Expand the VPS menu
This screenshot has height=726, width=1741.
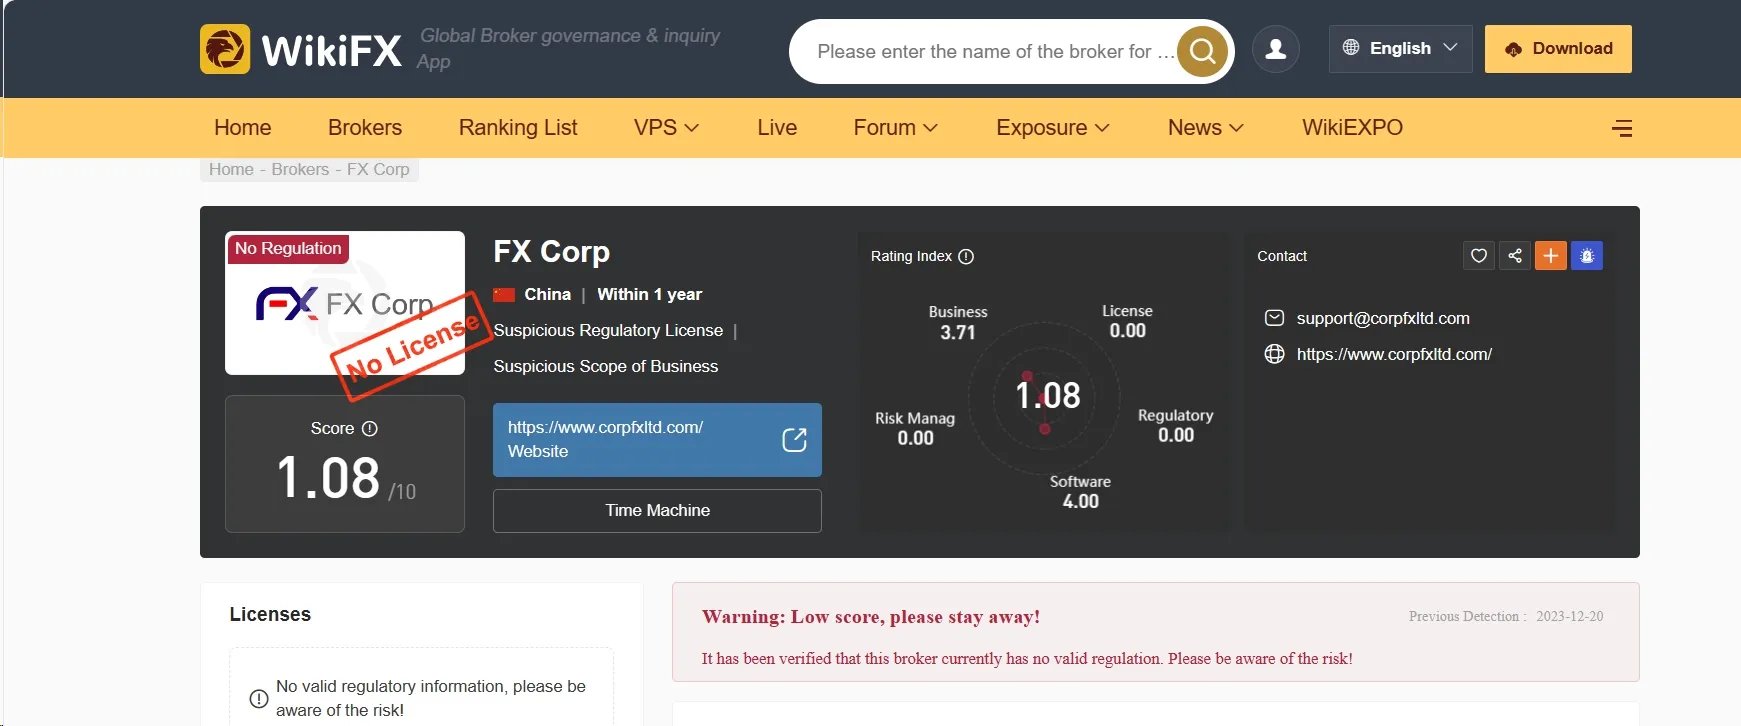coord(666,128)
